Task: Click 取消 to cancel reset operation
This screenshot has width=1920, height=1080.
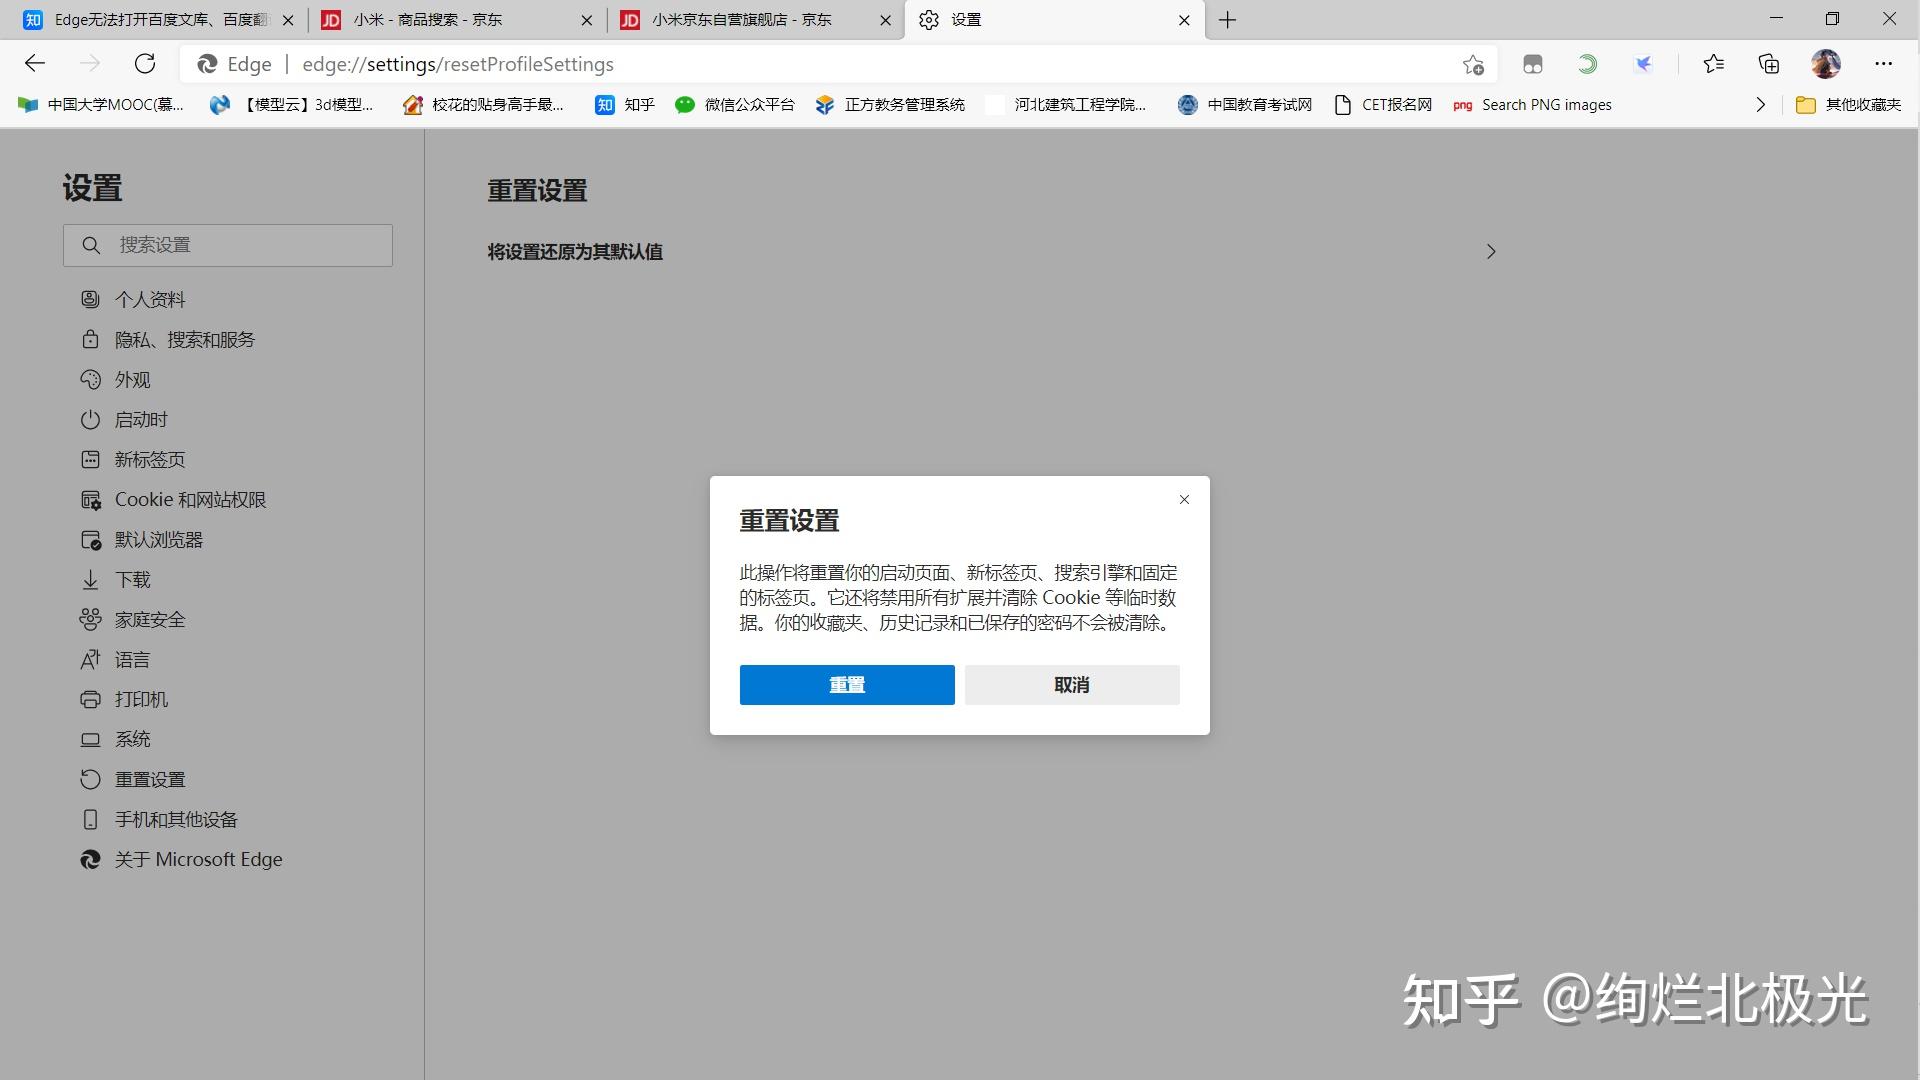Action: click(x=1072, y=683)
